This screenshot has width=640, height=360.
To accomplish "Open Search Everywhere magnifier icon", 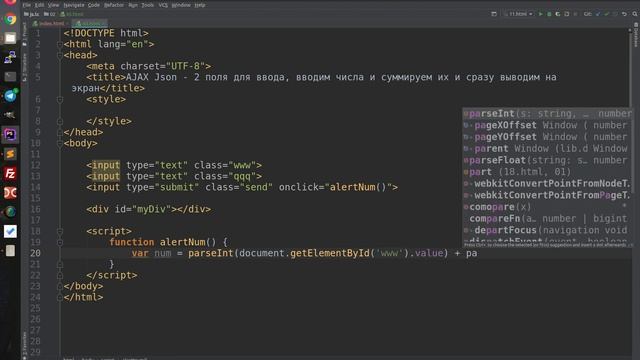I will pos(635,14).
